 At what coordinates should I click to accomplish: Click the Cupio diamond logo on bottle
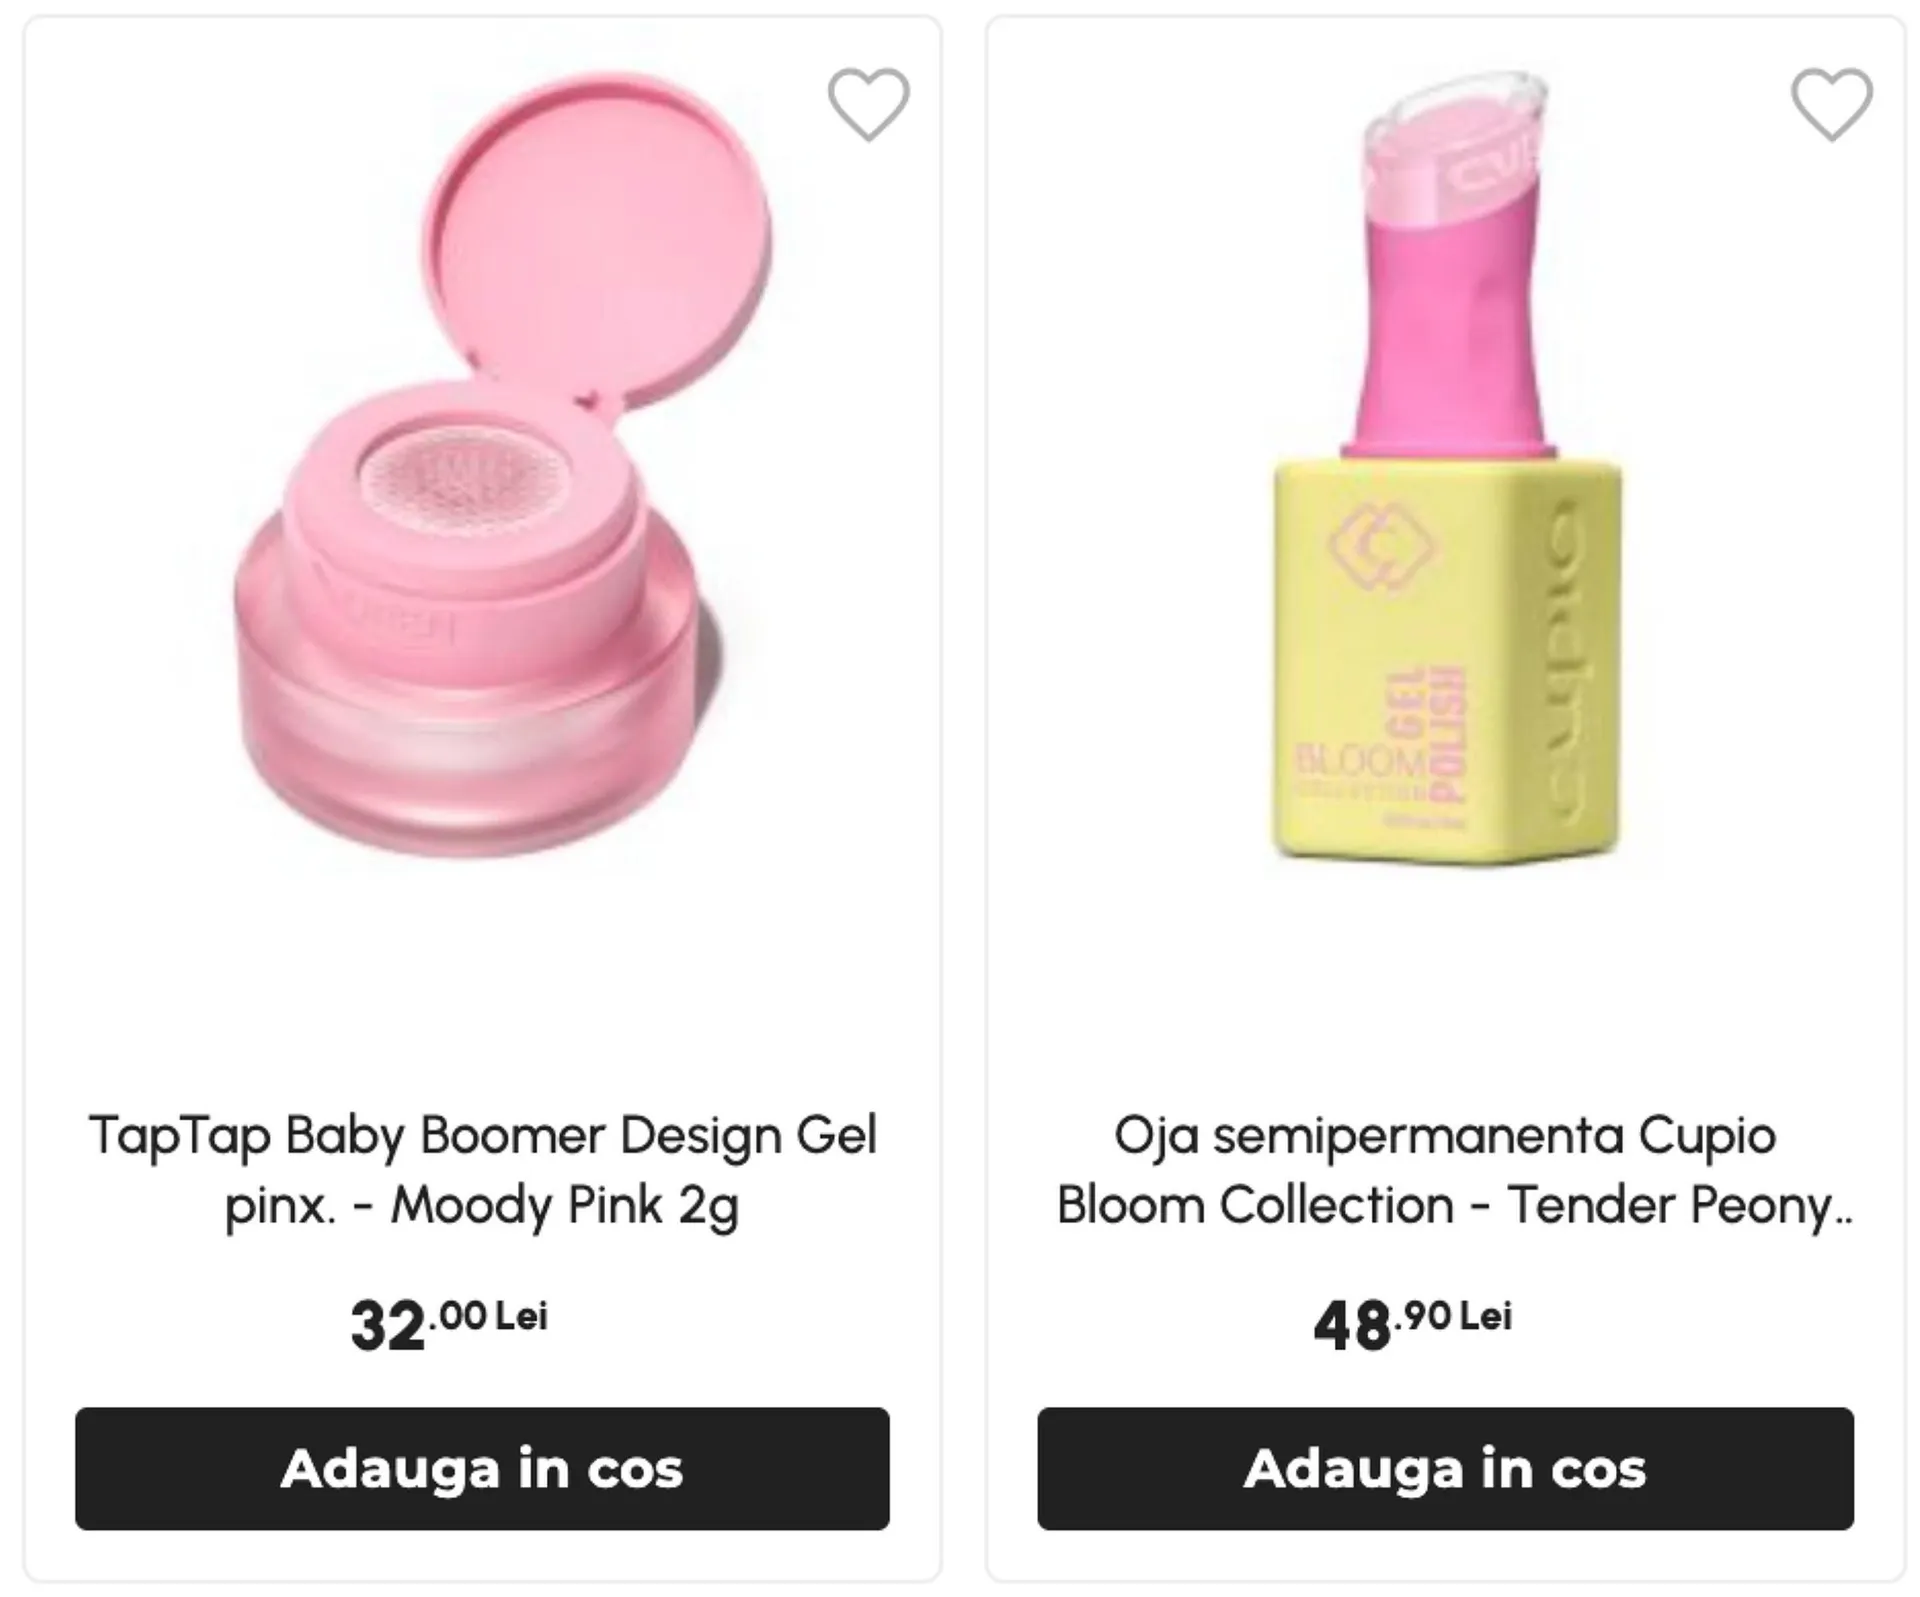[1386, 545]
